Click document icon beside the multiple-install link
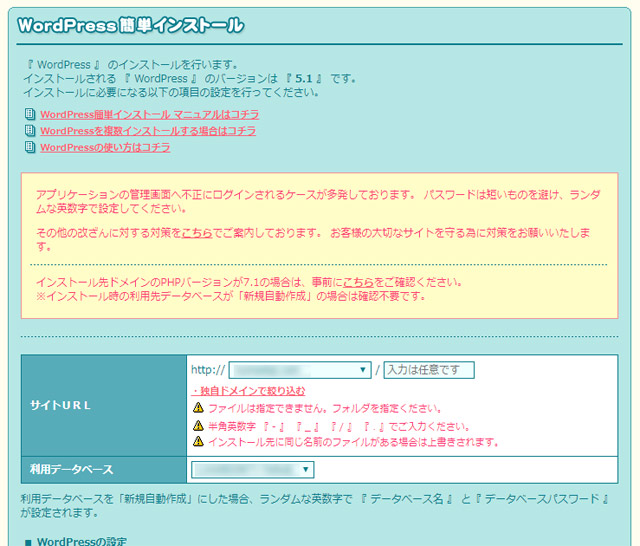This screenshot has height=546, width=640. (29, 131)
